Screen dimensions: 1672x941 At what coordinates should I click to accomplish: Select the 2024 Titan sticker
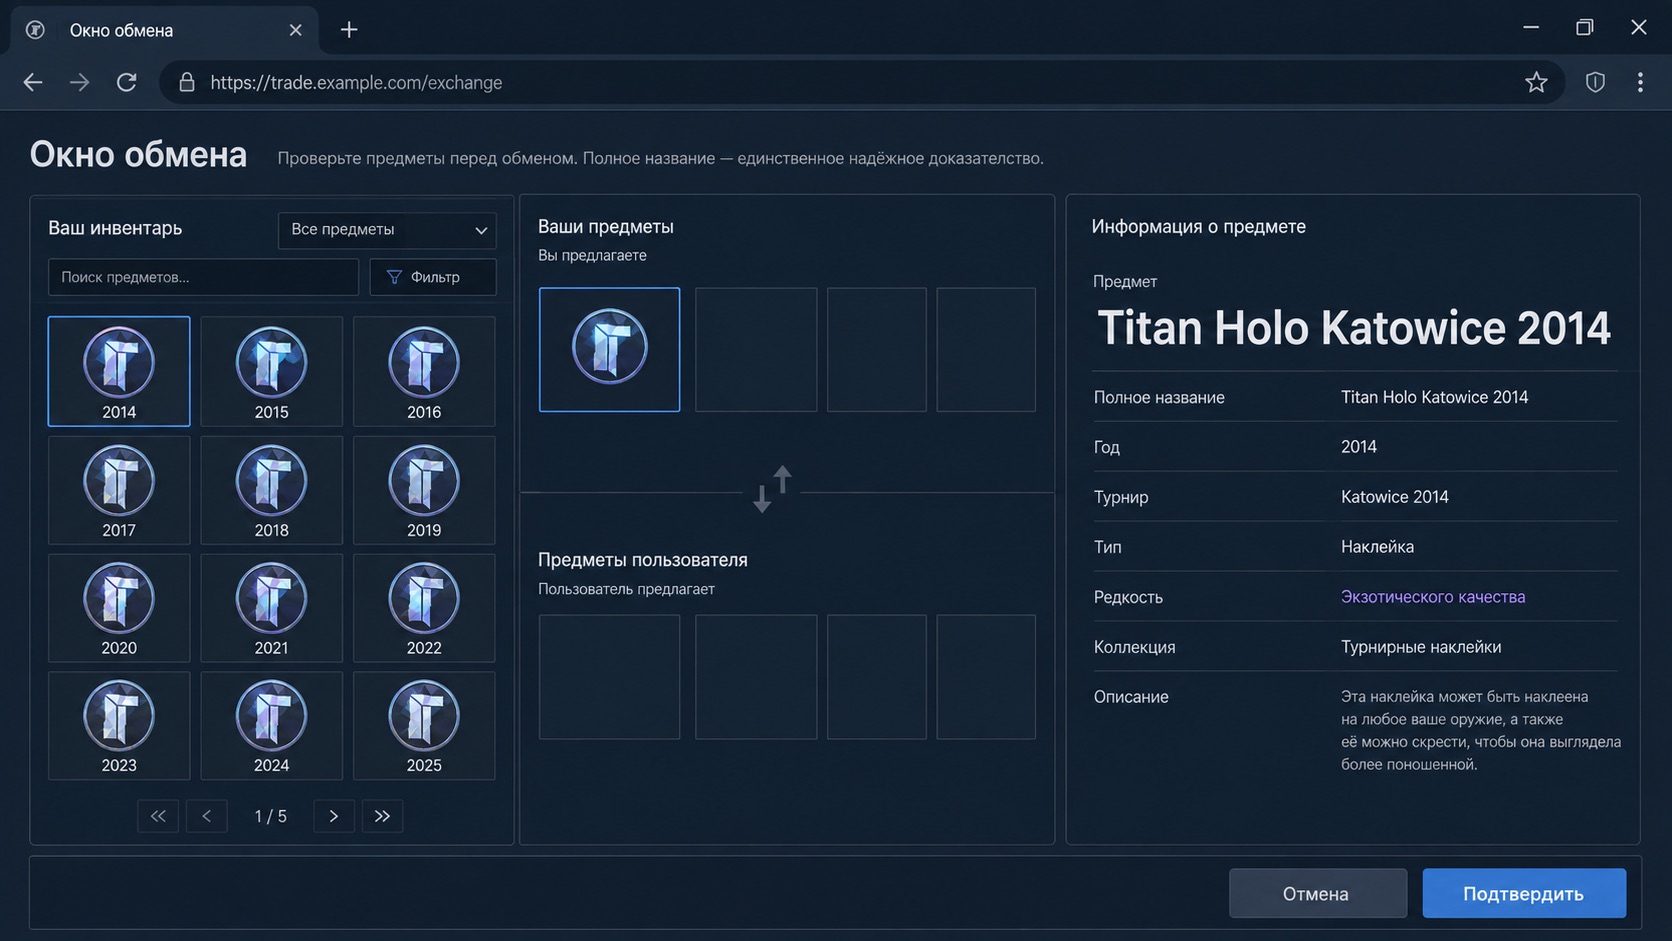271,726
